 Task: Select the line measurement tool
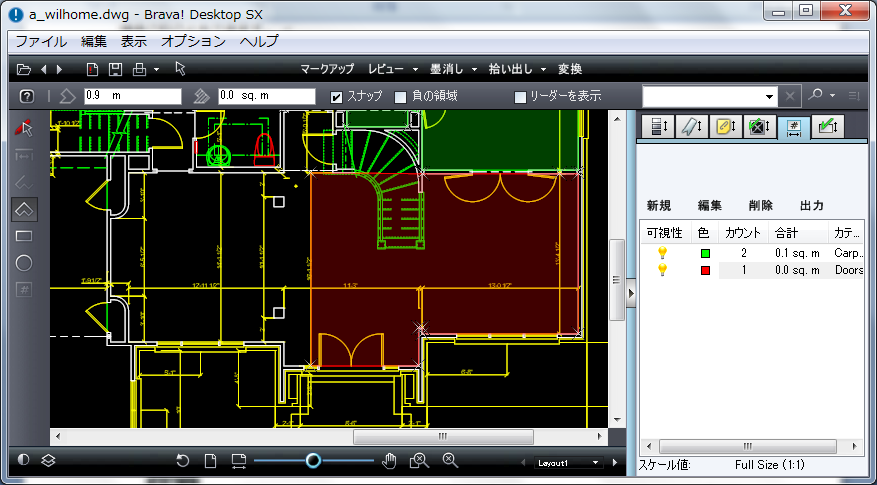point(23,156)
